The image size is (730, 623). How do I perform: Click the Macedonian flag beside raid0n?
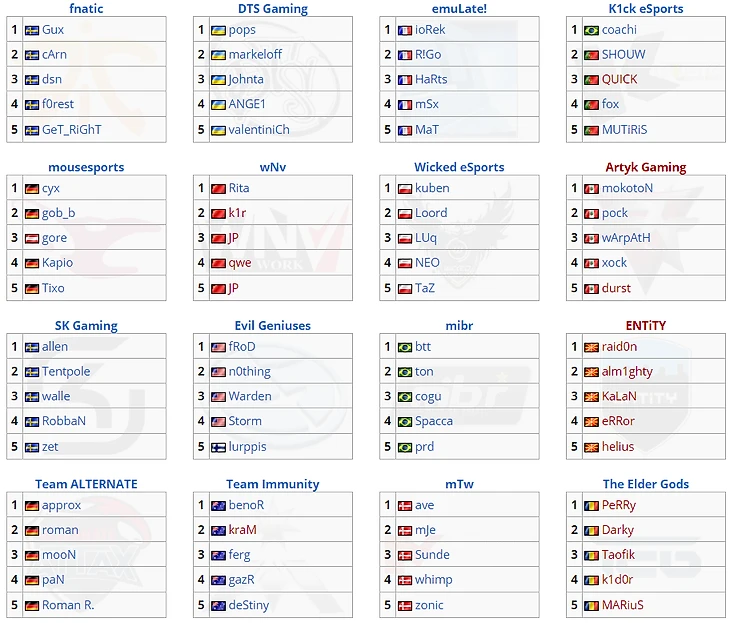click(591, 348)
